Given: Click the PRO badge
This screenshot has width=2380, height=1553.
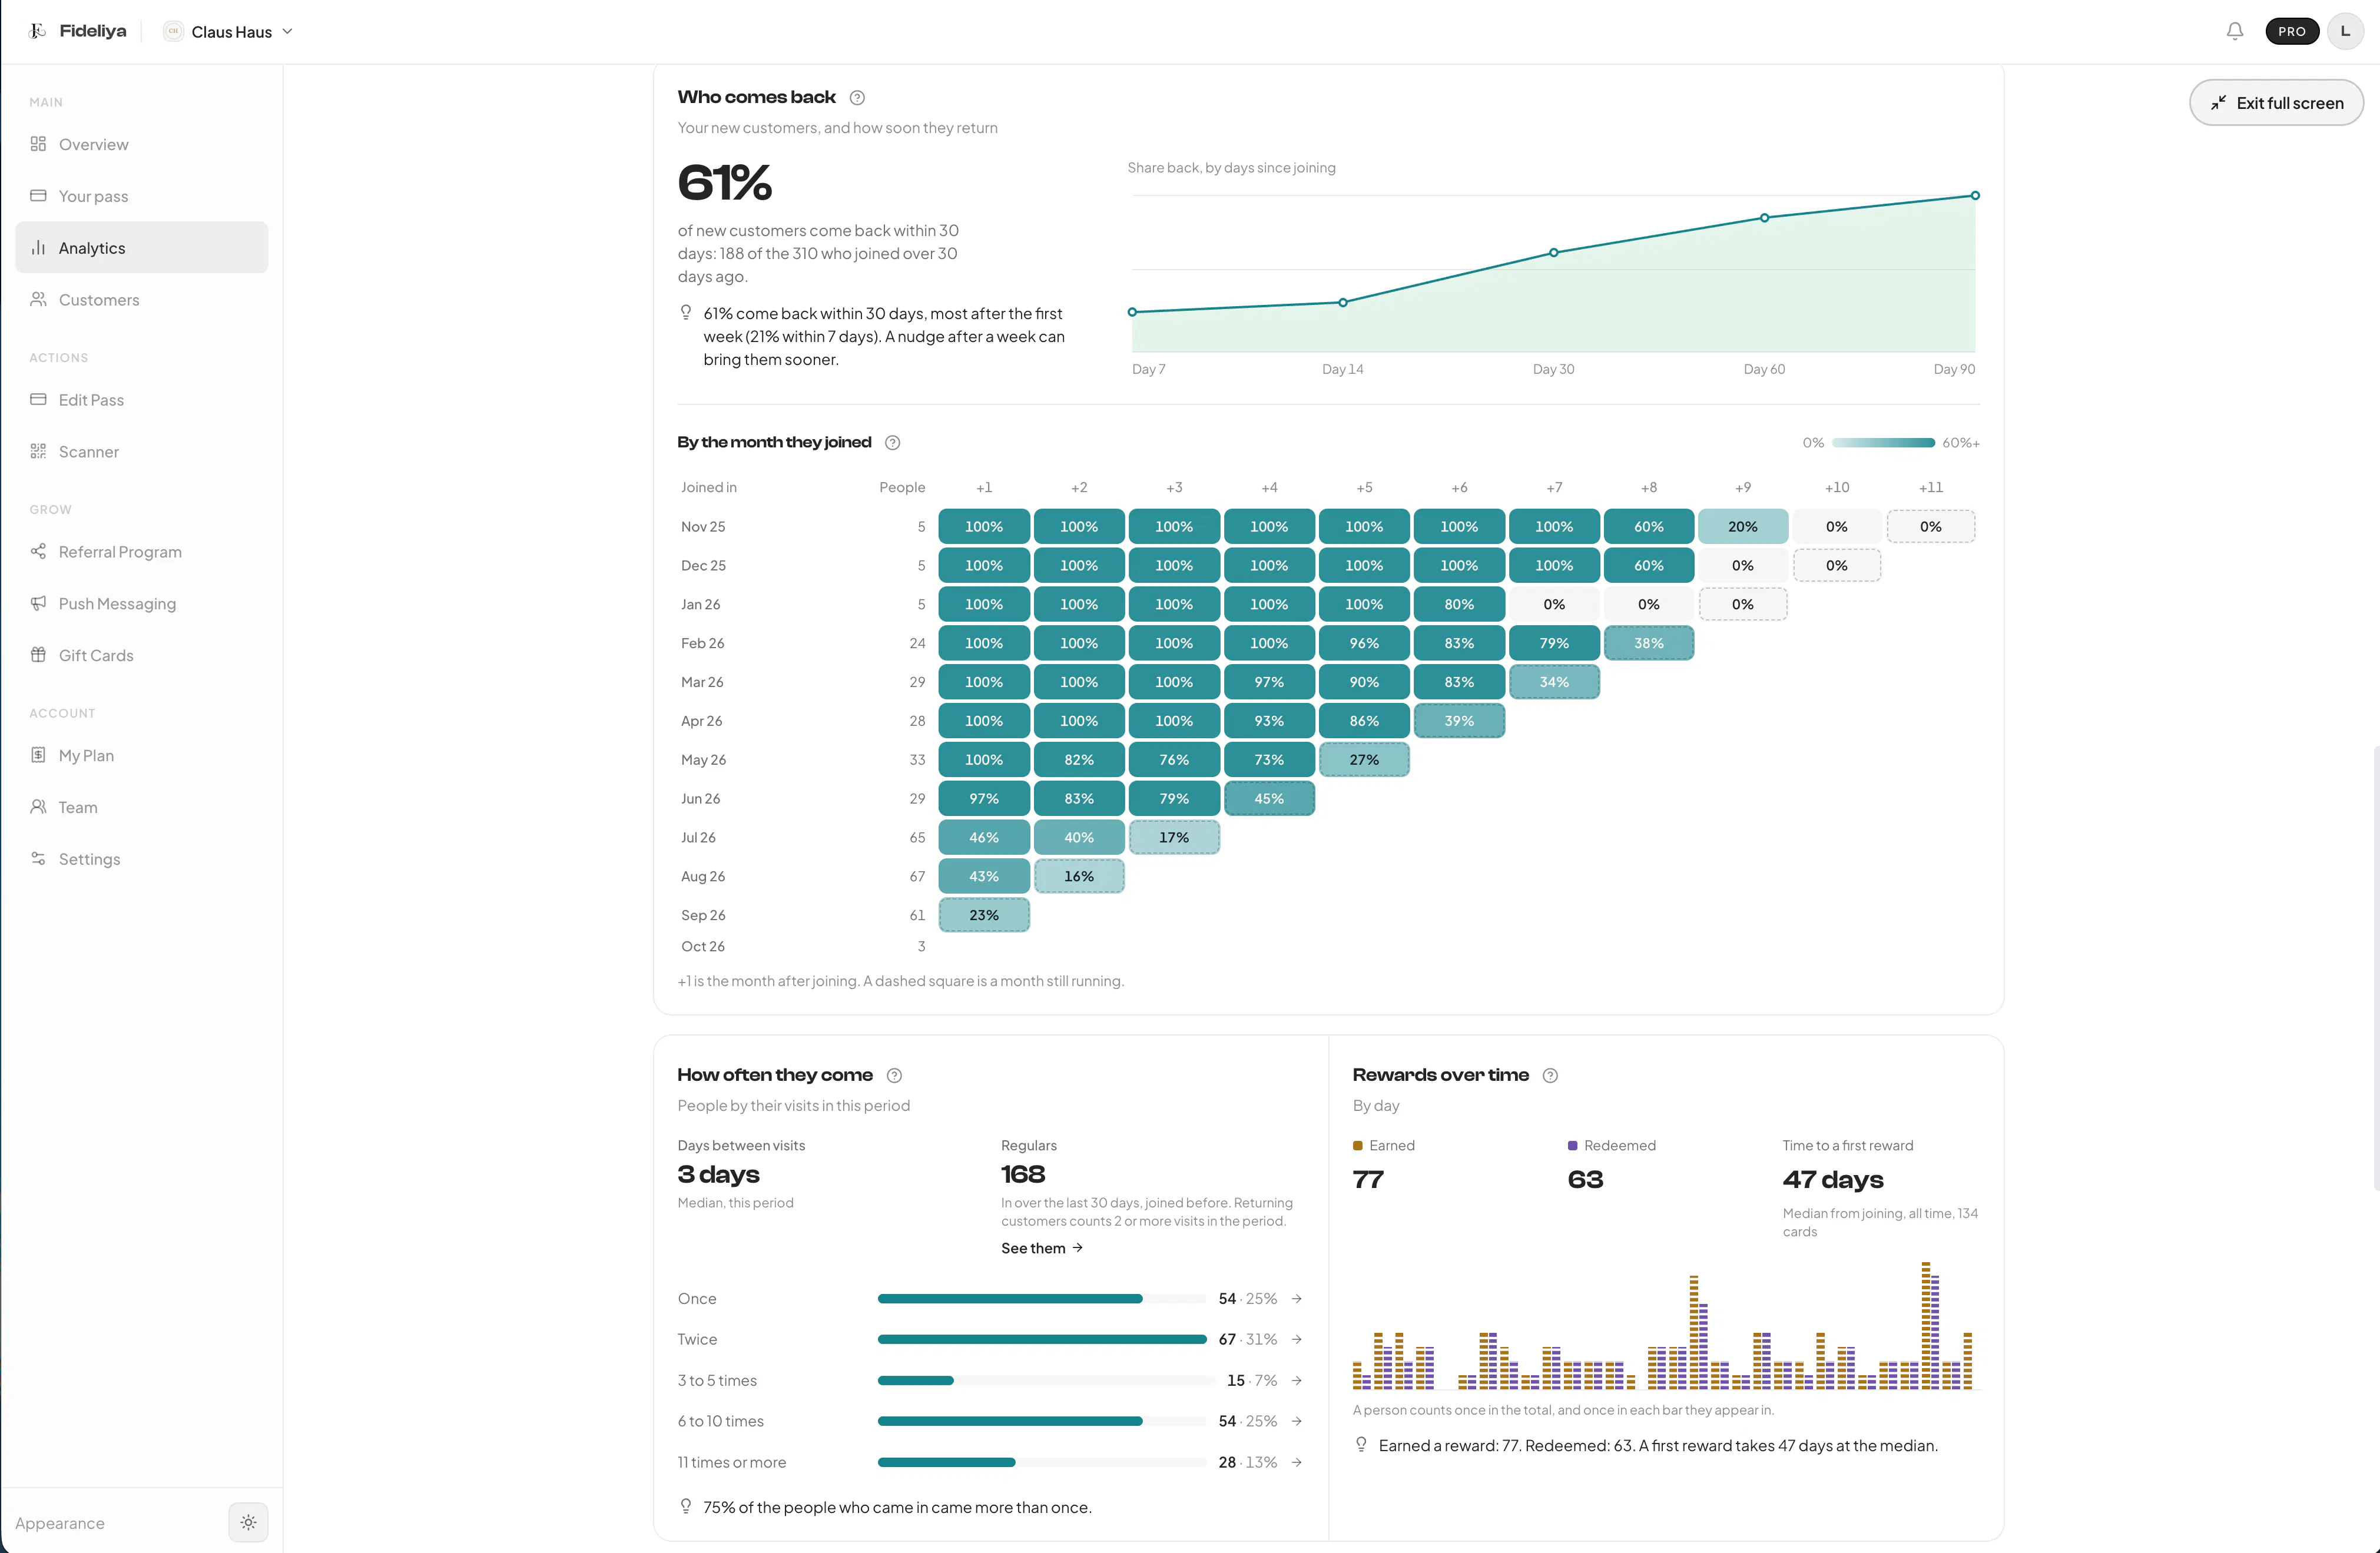Looking at the screenshot, I should pos(2292,31).
